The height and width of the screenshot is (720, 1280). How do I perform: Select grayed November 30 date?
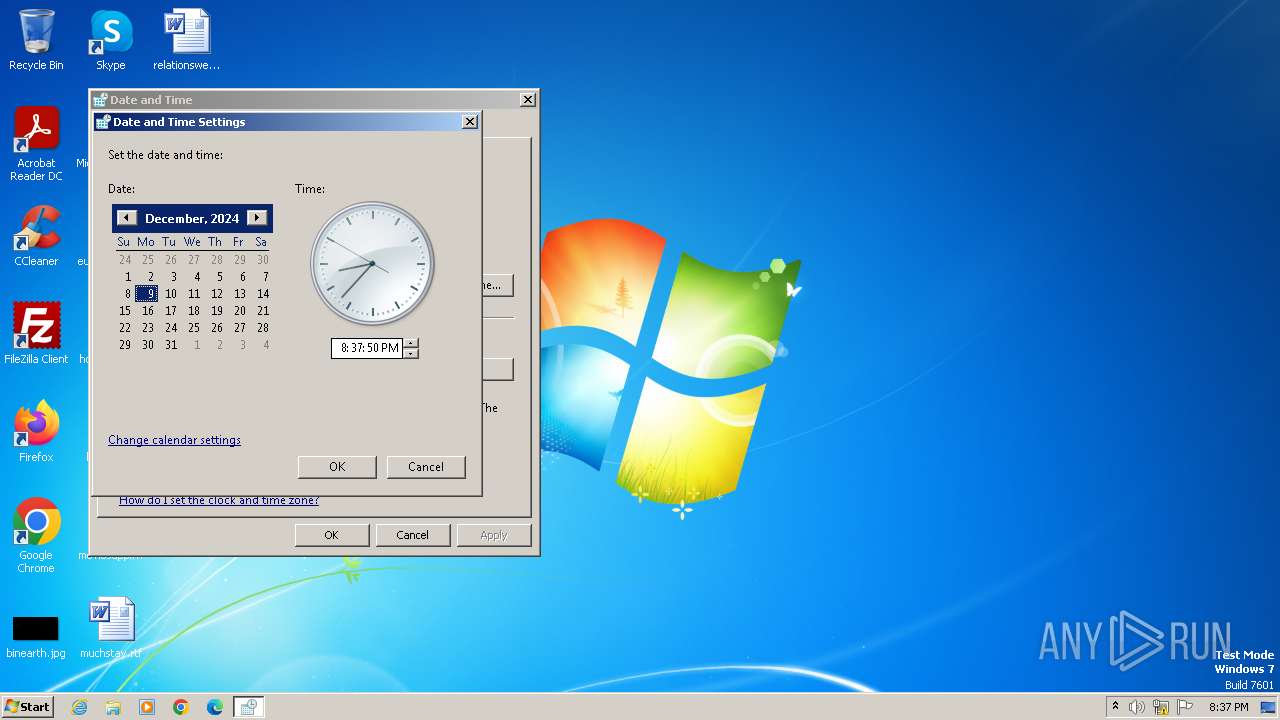(263, 260)
